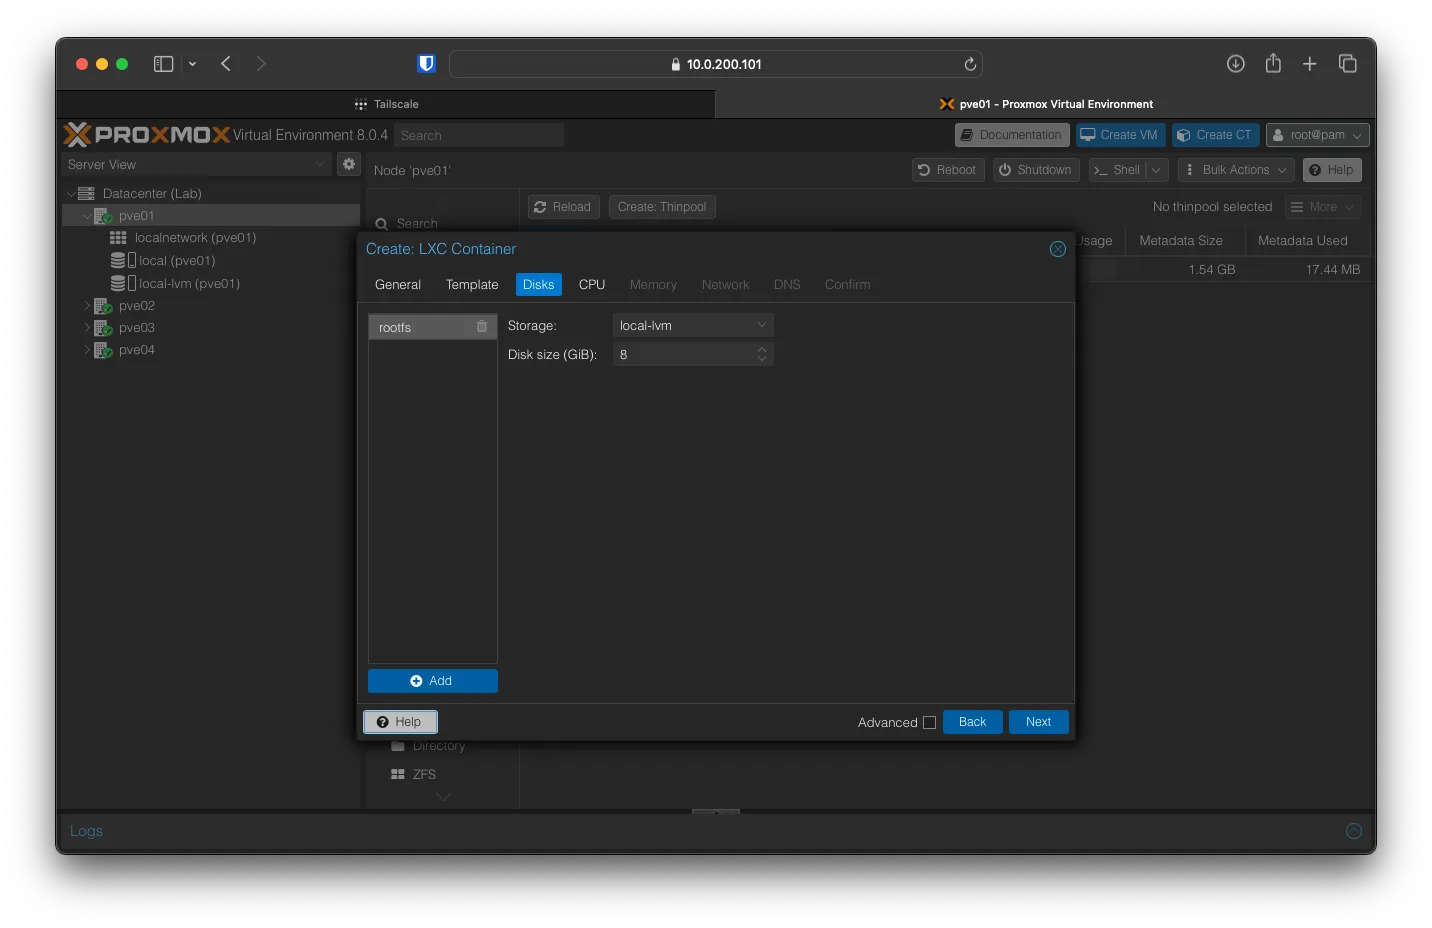This screenshot has width=1432, height=928.
Task: Open the Storage local-lvm dropdown
Action: 762,325
